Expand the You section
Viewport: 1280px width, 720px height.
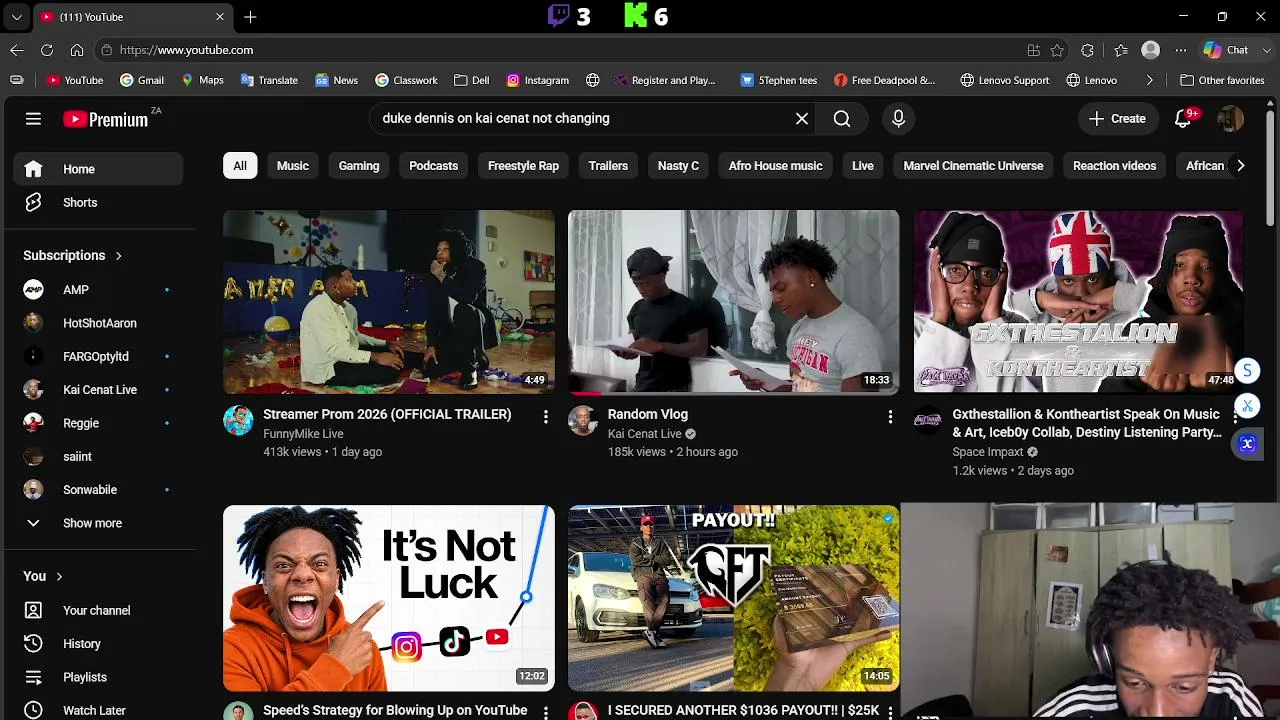[x=43, y=576]
